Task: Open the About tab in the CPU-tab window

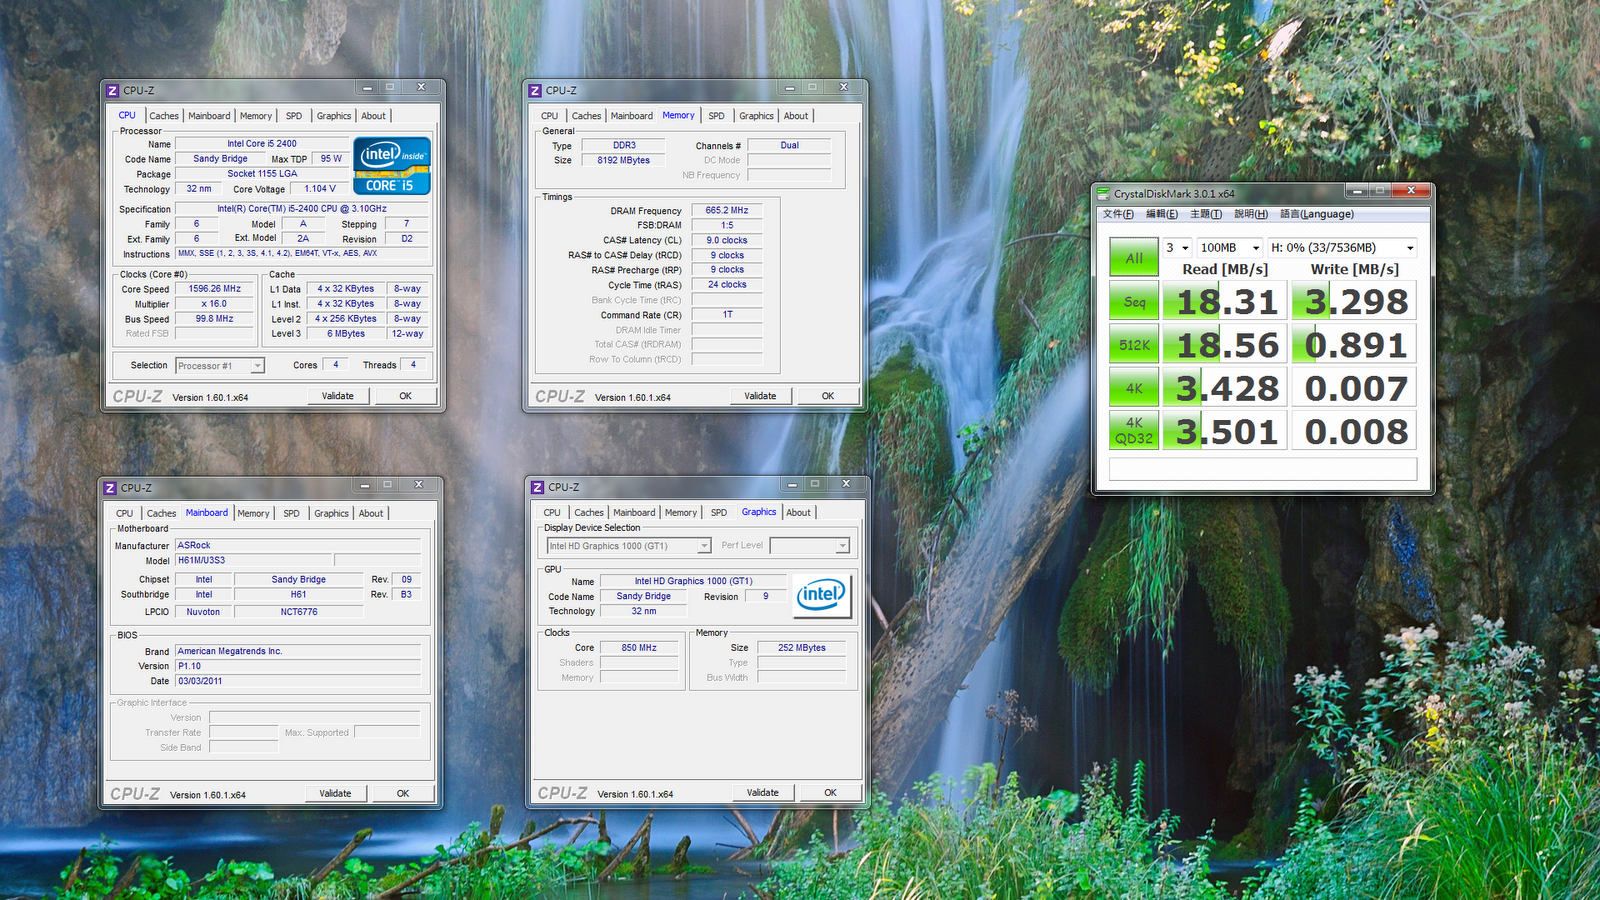Action: 373,116
